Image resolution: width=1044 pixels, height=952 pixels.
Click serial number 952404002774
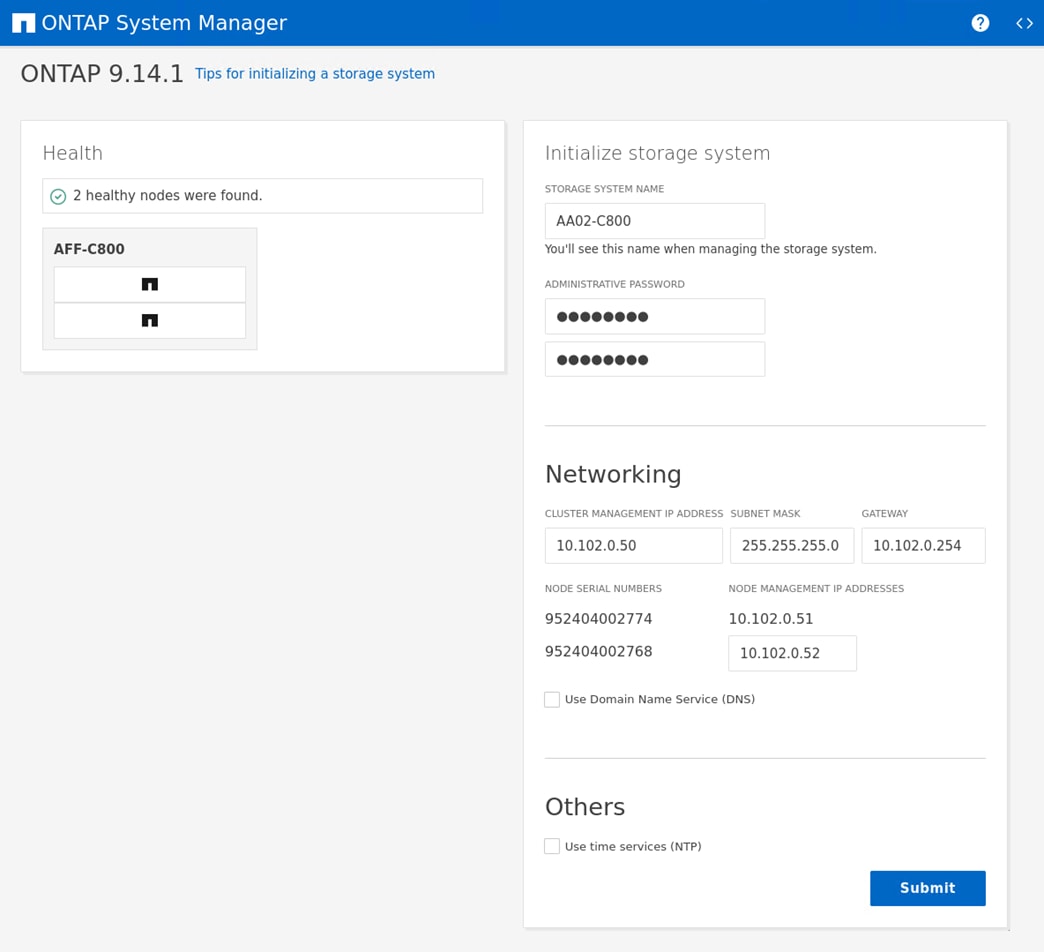(x=598, y=618)
